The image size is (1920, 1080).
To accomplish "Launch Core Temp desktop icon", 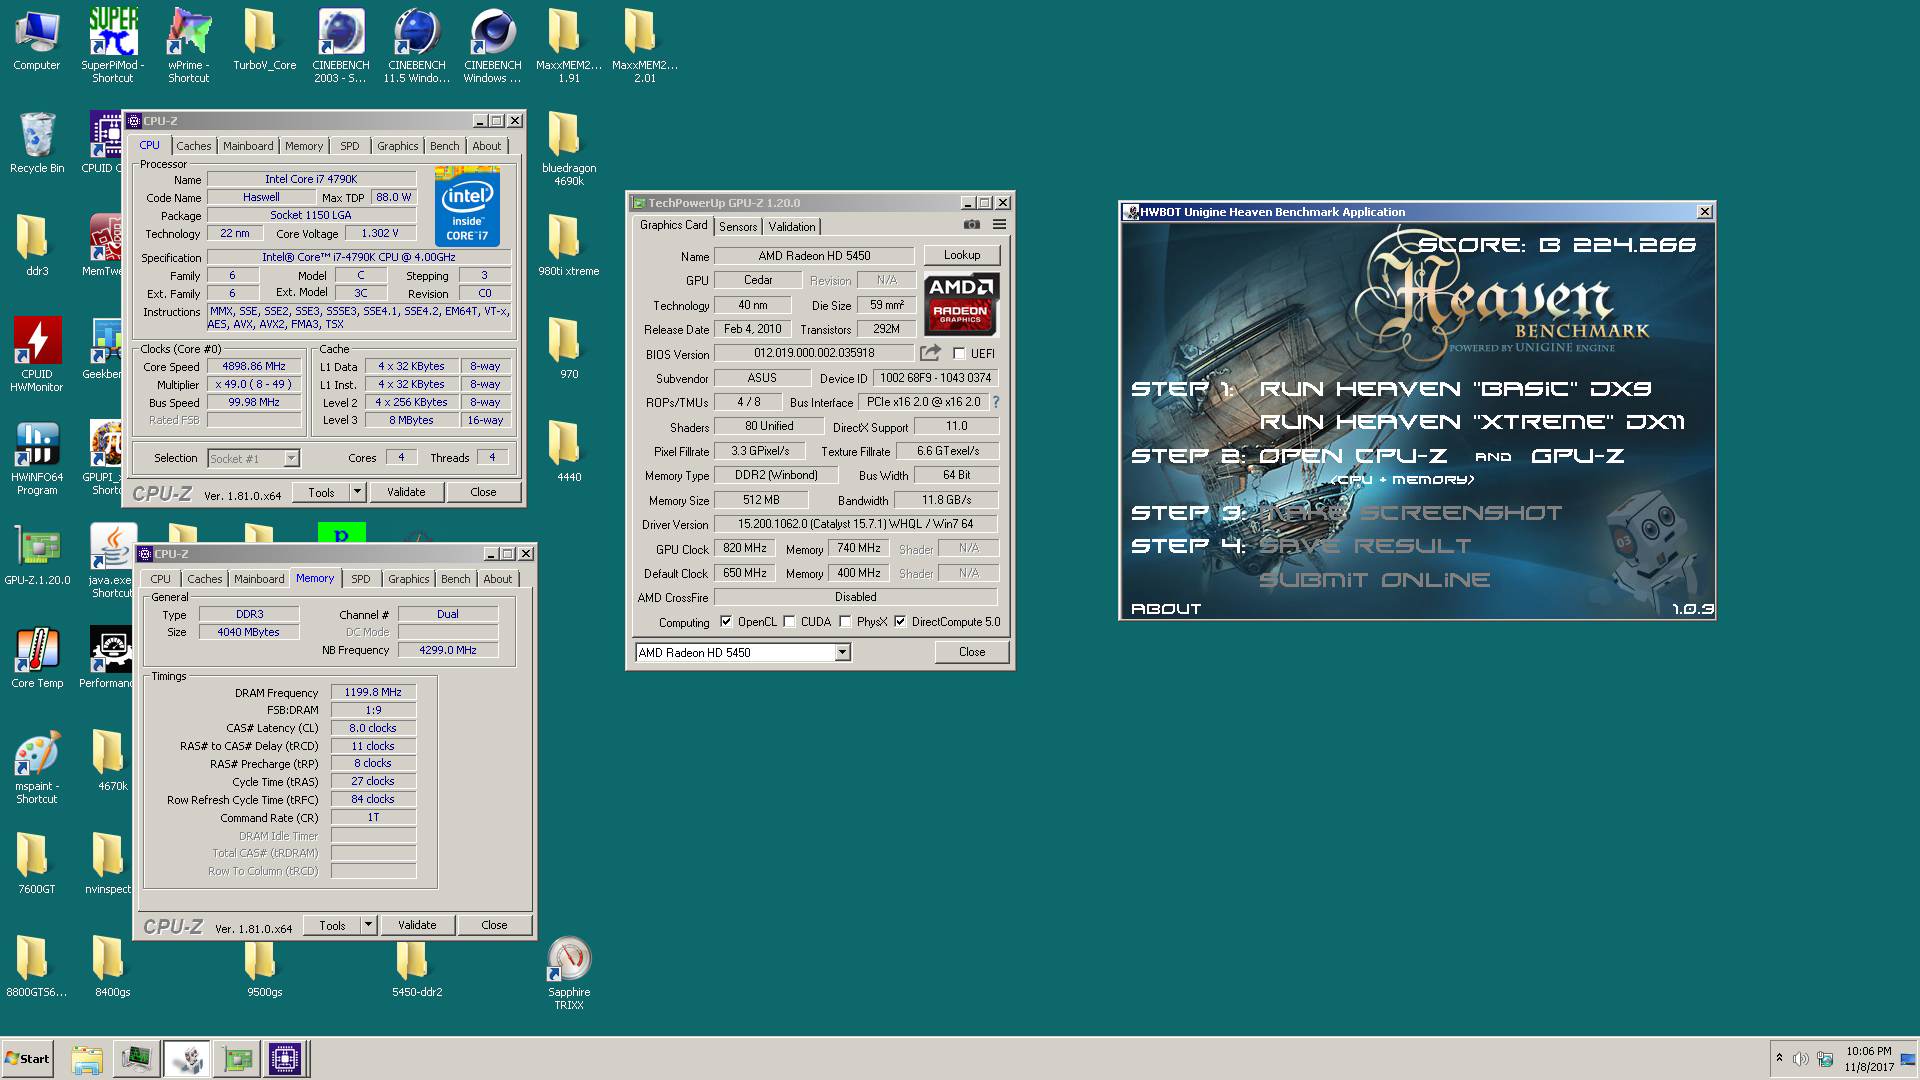I will [37, 658].
